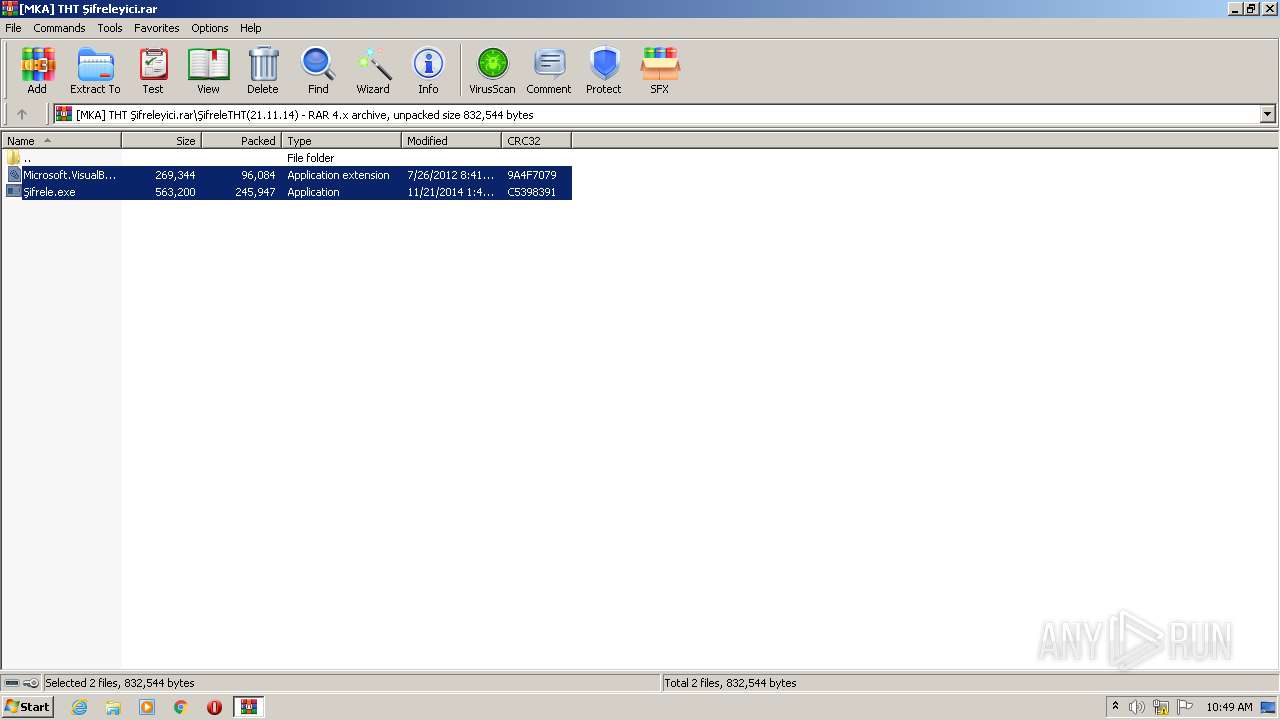Viewport: 1280px width, 720px height.
Task: Create SFX archive icon
Action: coord(660,70)
